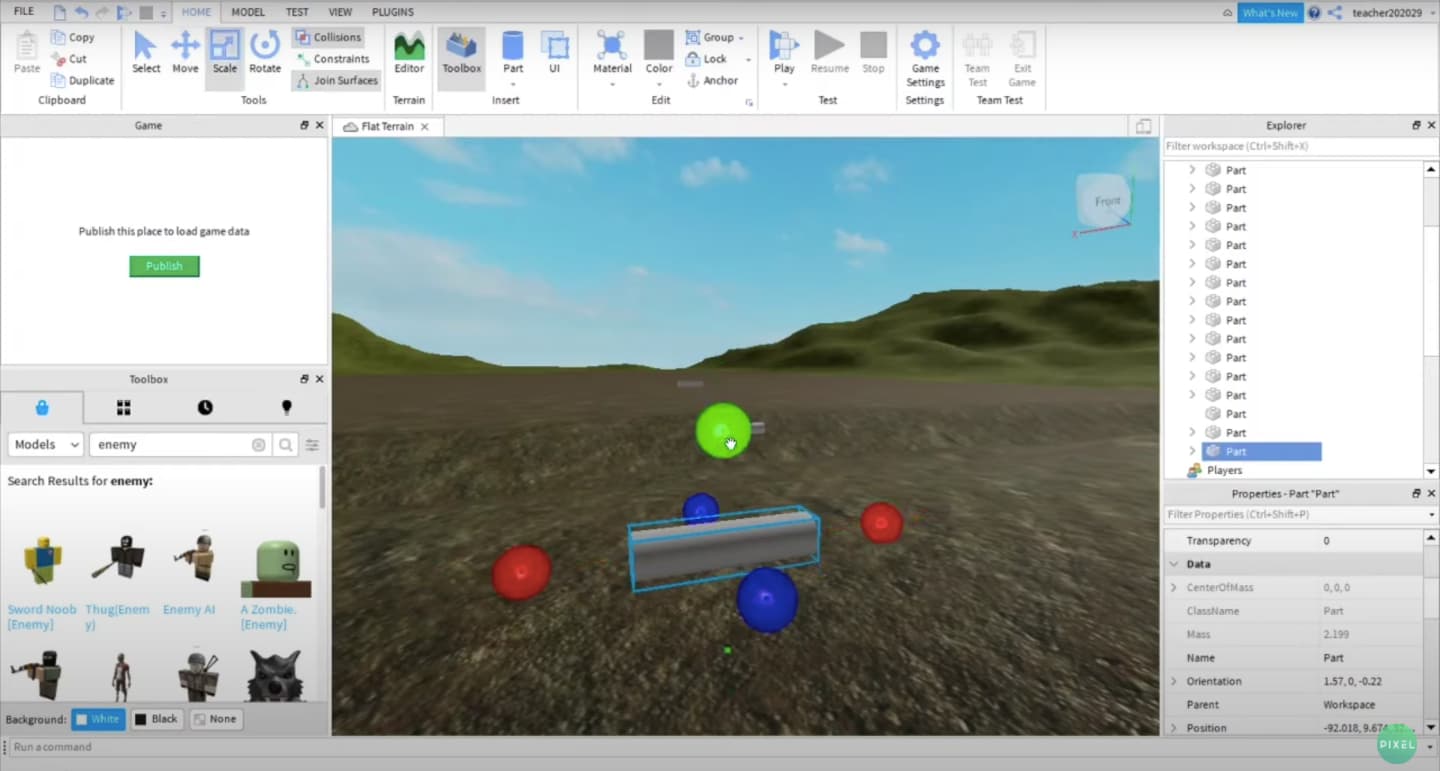This screenshot has width=1440, height=771.
Task: Select Players in the Explorer tree
Action: 1224,470
